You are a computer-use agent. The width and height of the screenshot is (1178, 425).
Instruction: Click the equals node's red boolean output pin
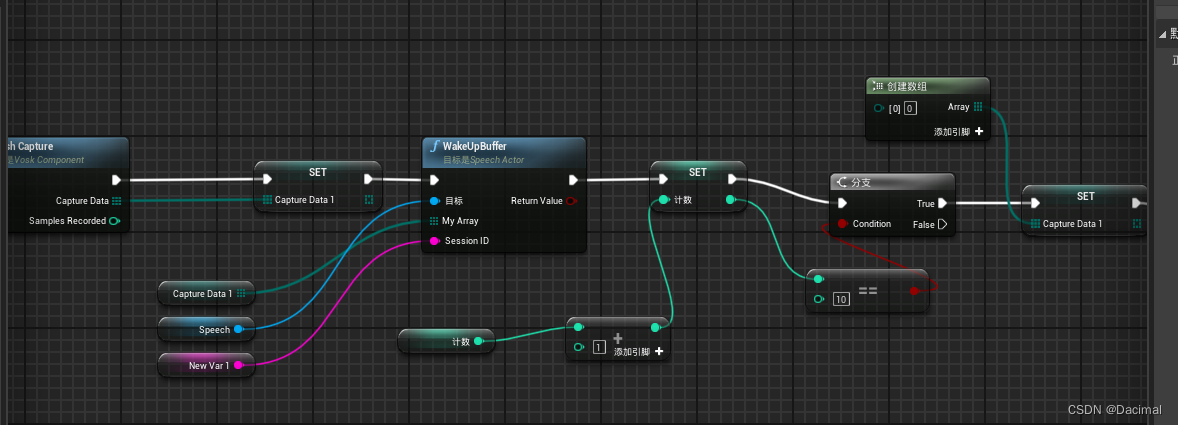(x=914, y=291)
